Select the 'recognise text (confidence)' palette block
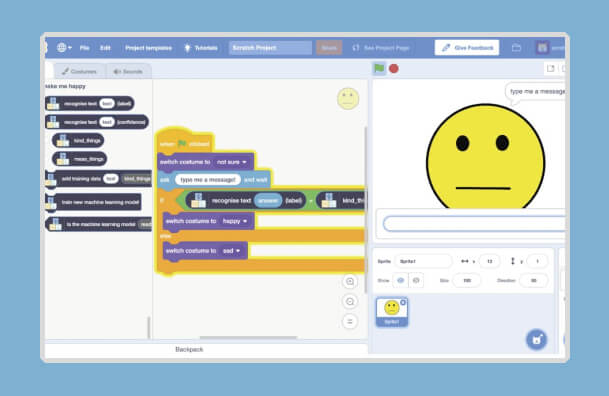 [x=97, y=122]
